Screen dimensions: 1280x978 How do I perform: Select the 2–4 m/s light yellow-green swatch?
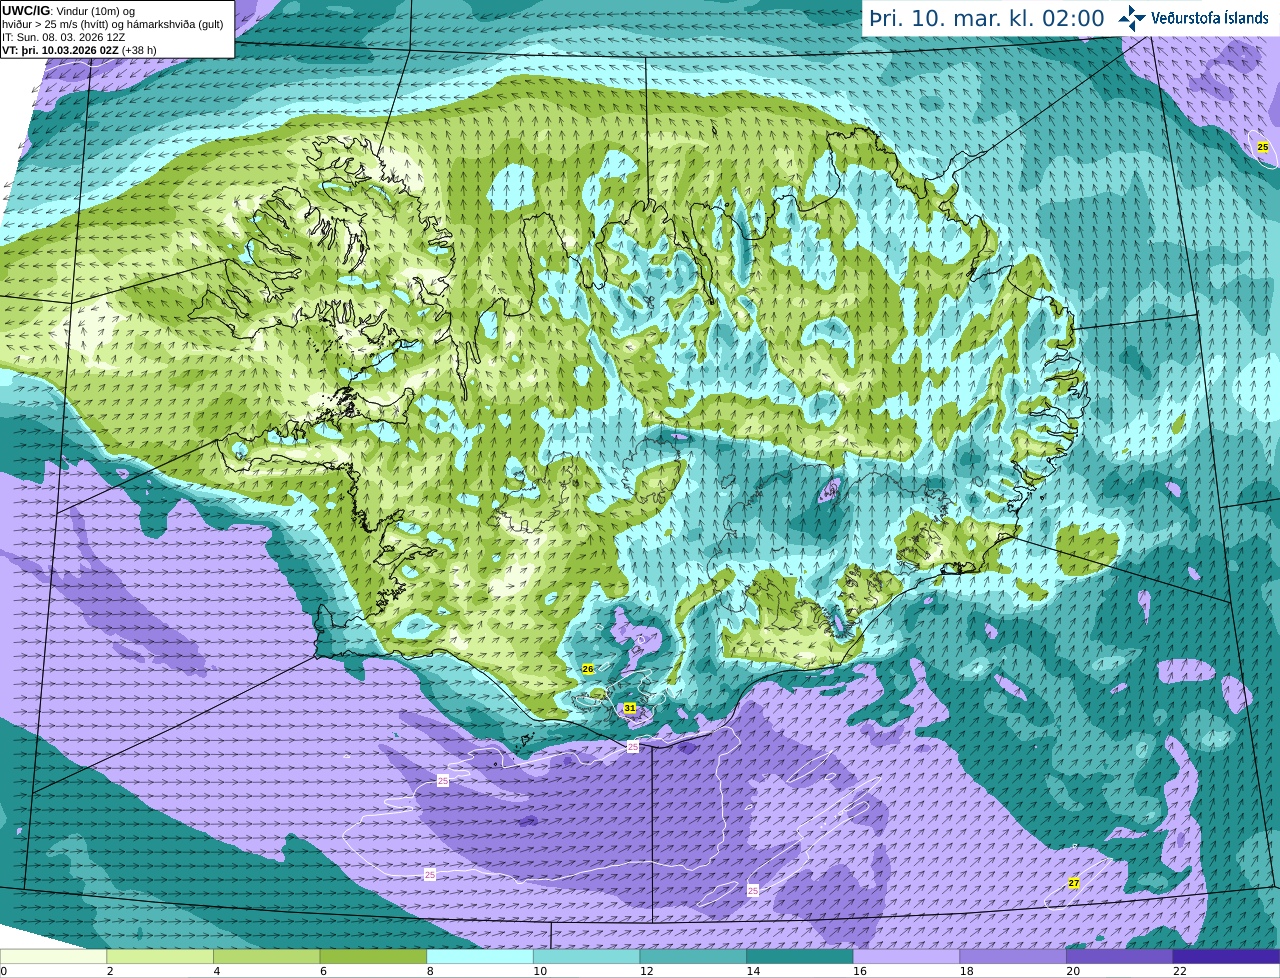[160, 956]
